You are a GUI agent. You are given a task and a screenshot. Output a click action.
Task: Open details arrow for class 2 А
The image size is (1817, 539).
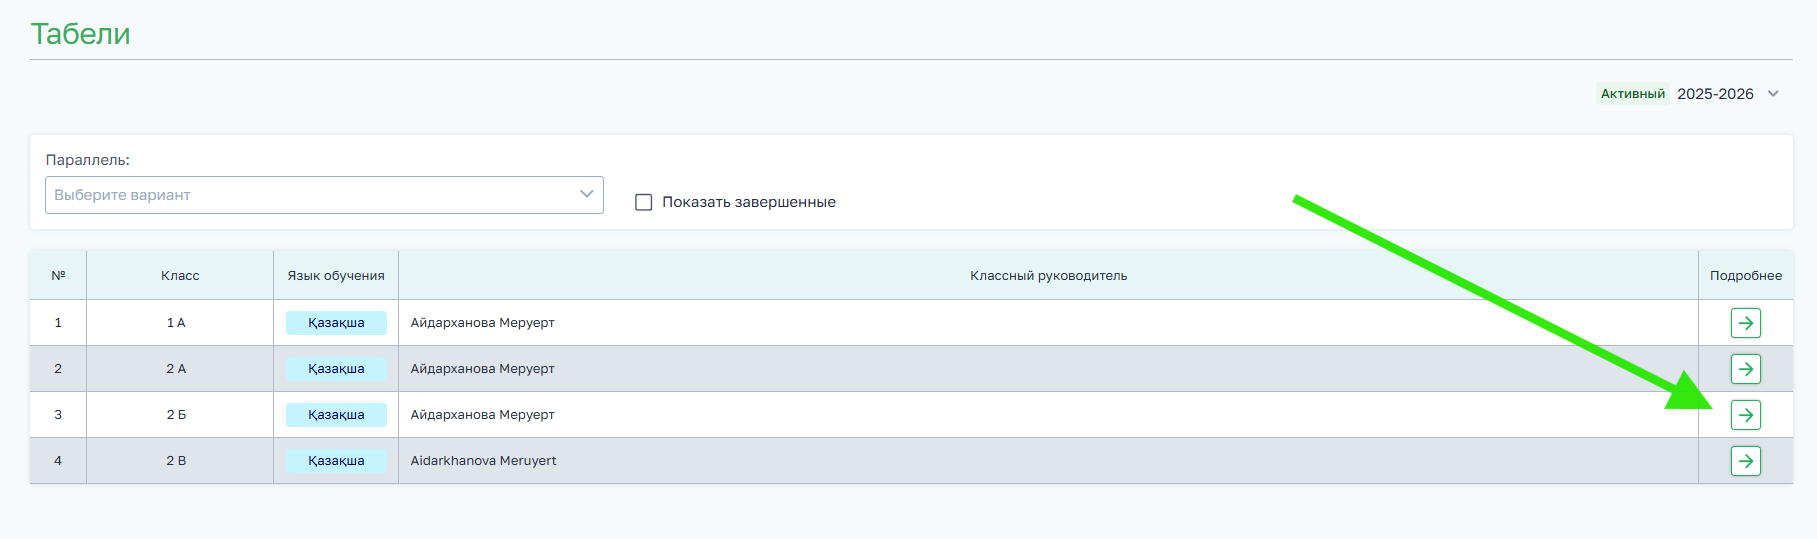point(1745,369)
